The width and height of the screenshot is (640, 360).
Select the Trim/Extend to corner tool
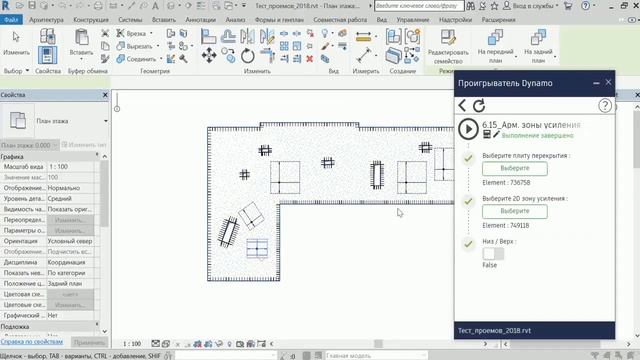[267, 56]
